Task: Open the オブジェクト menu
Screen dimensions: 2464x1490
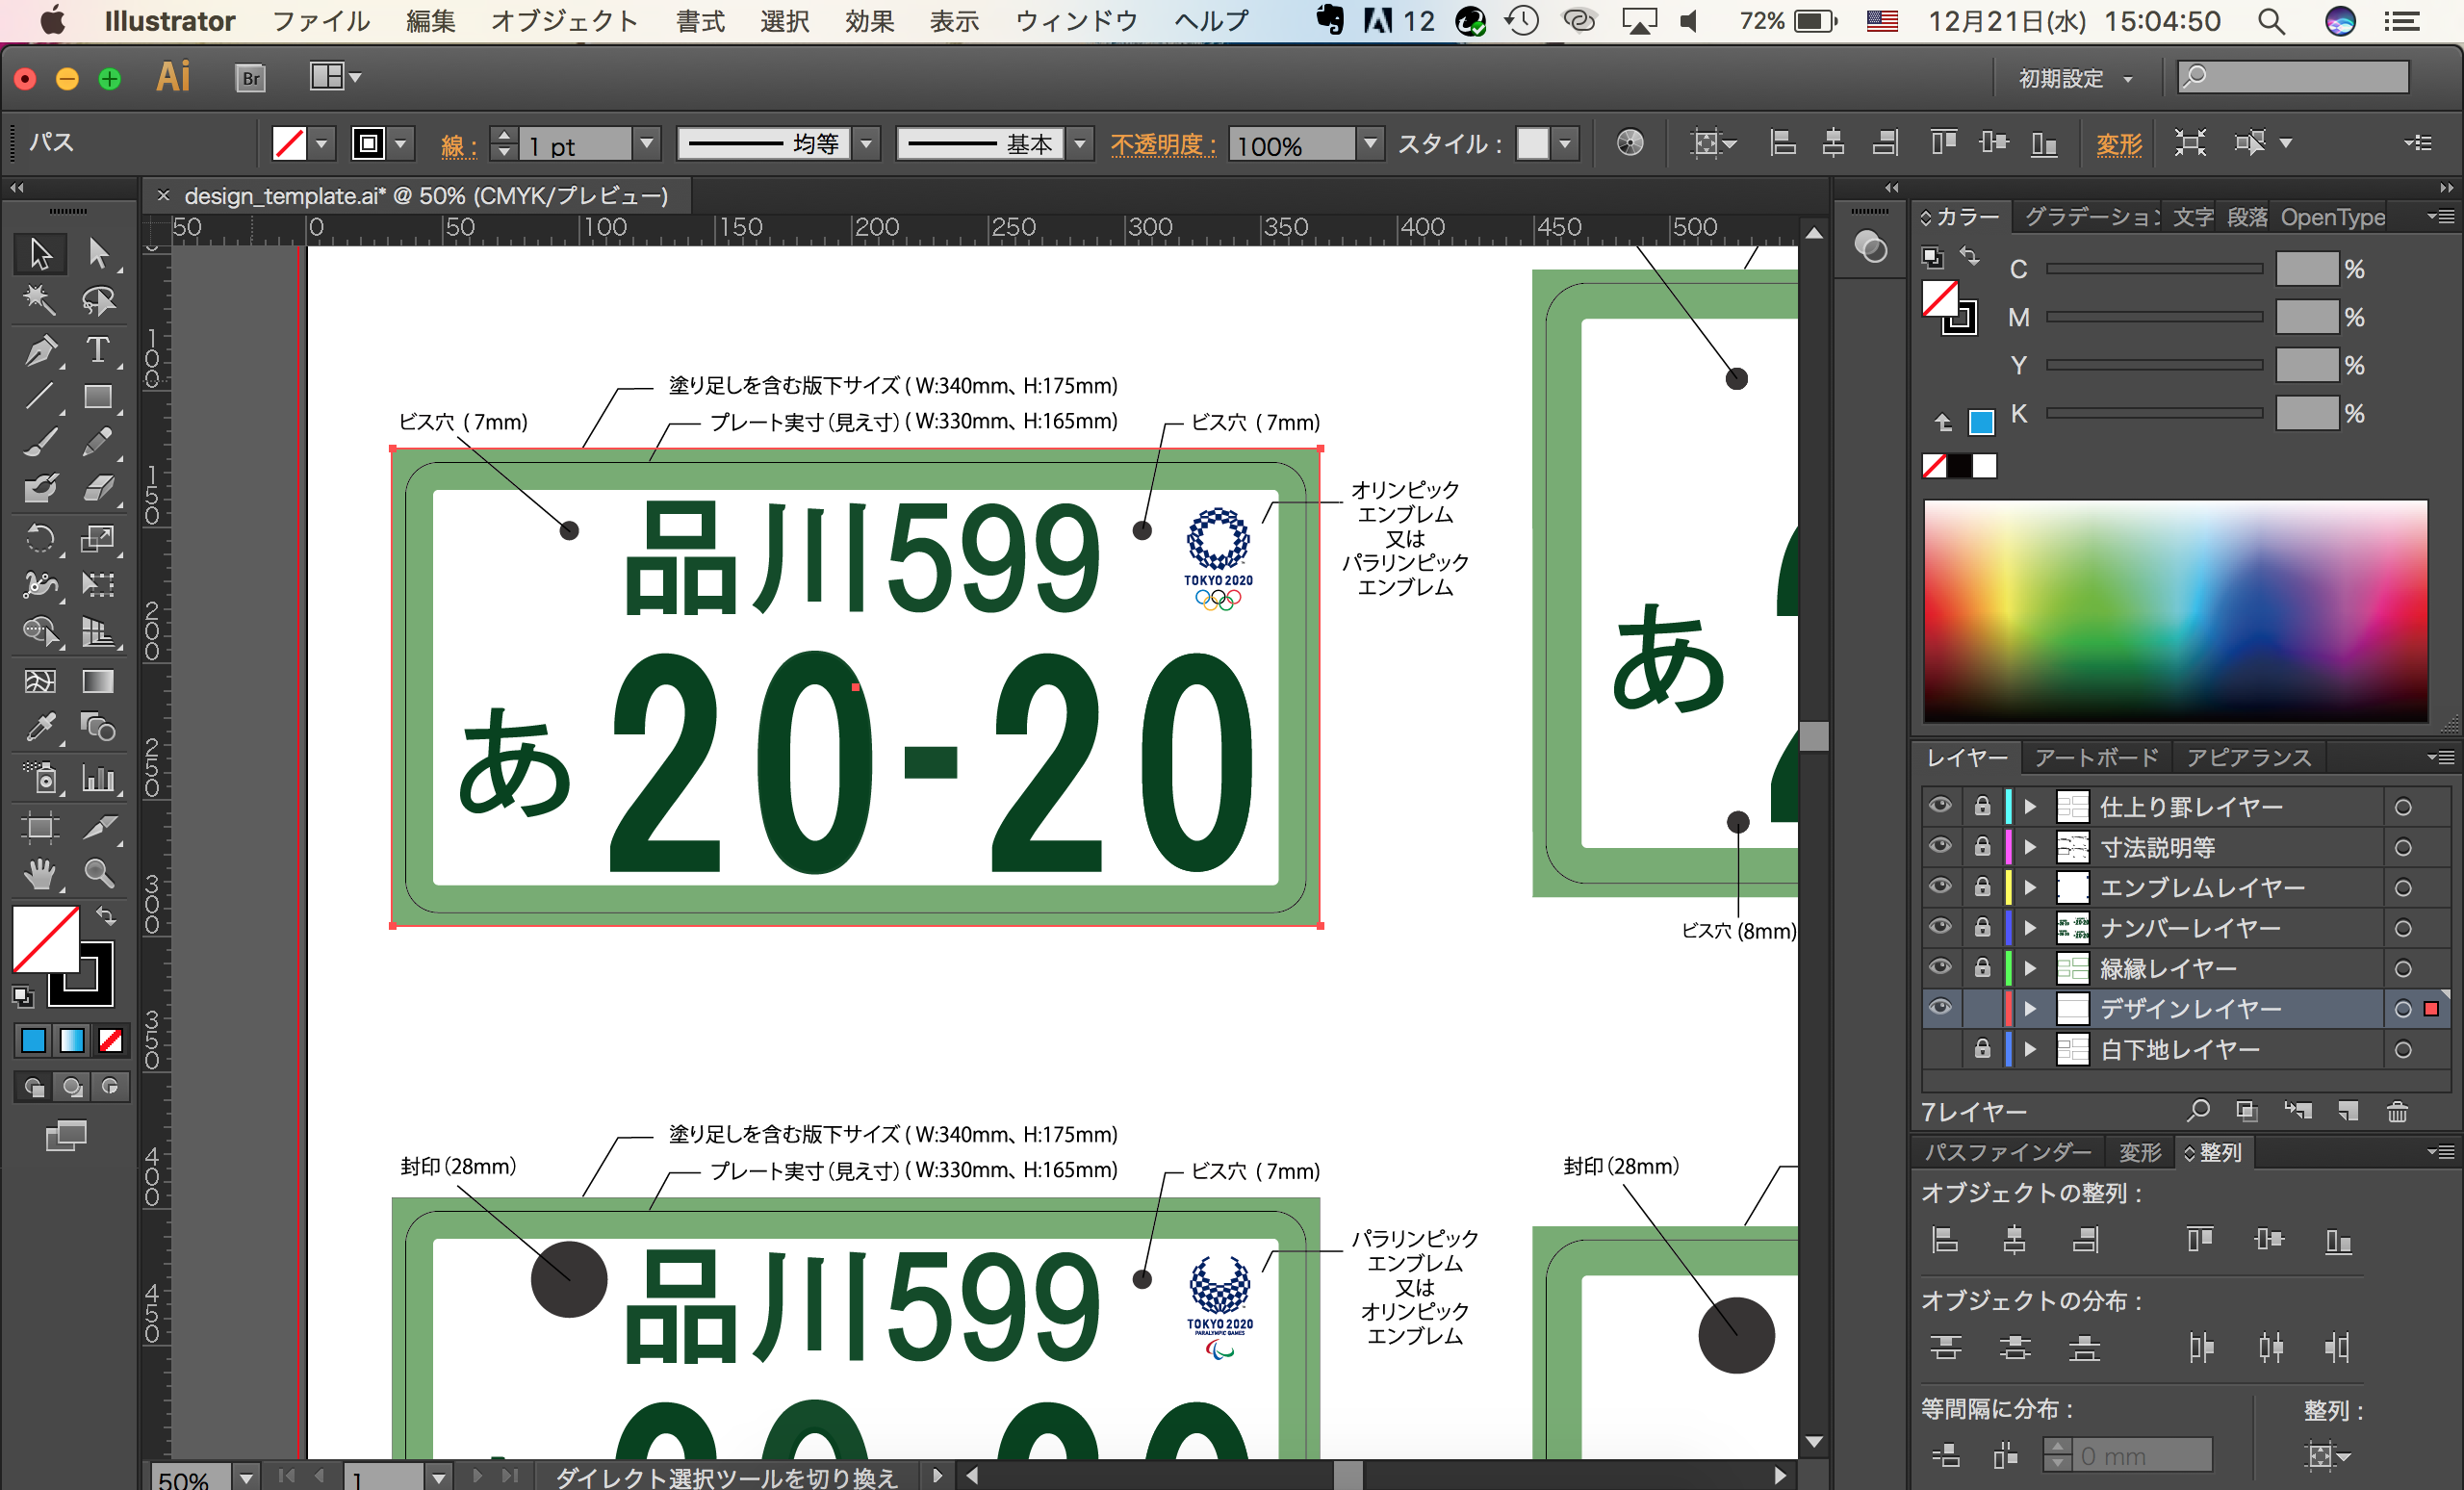Action: point(564,21)
